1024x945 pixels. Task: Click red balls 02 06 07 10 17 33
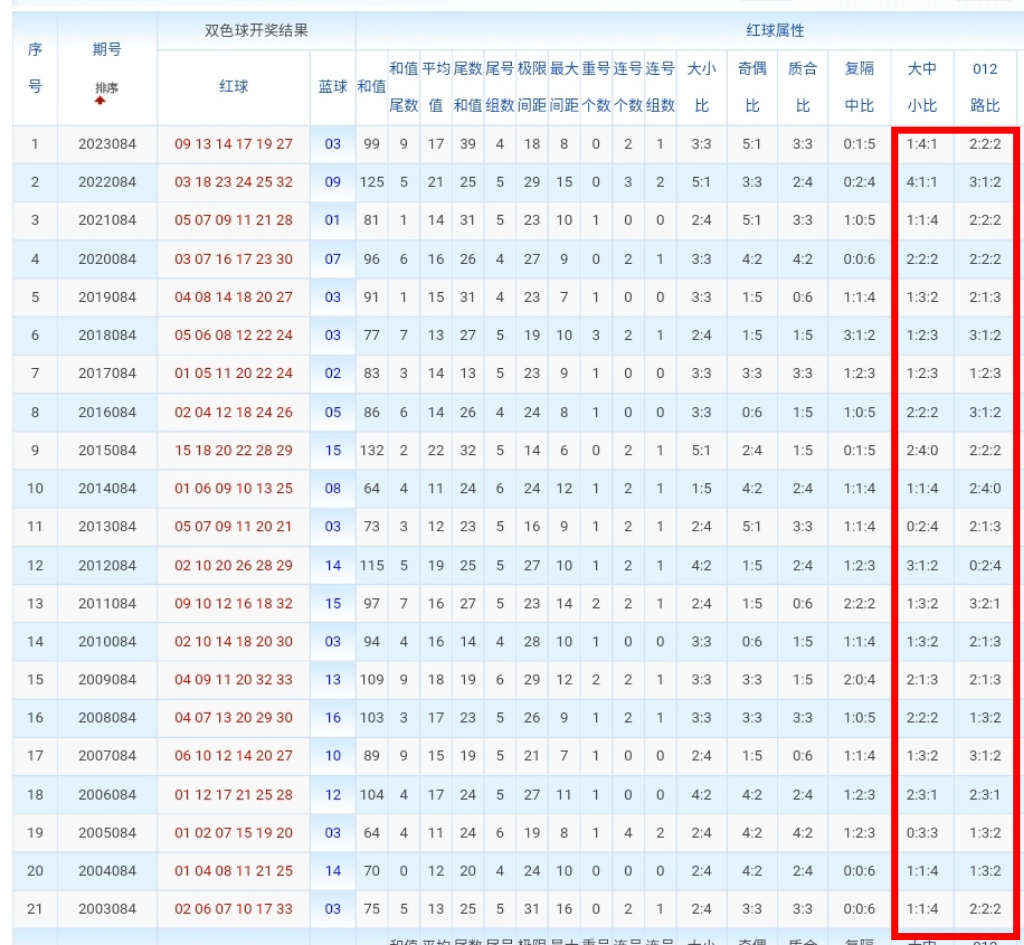click(x=233, y=909)
